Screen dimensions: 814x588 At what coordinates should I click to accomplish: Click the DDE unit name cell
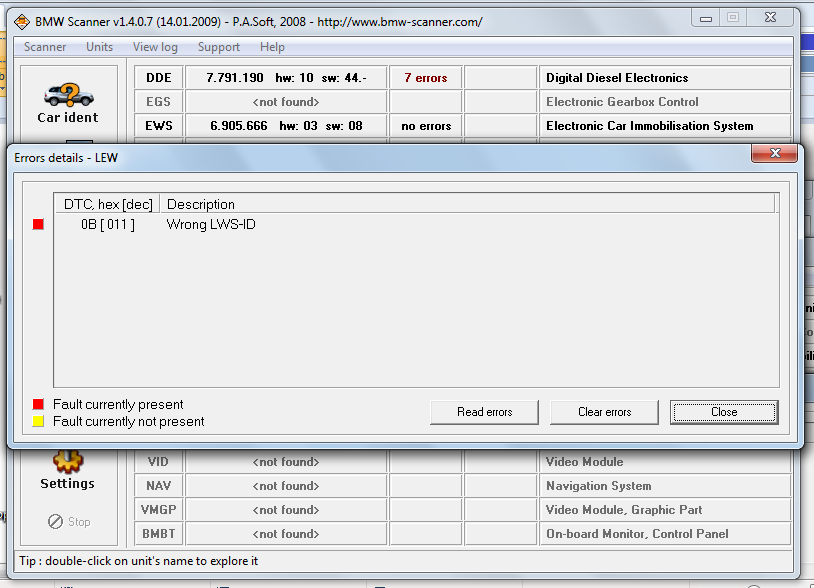point(159,78)
